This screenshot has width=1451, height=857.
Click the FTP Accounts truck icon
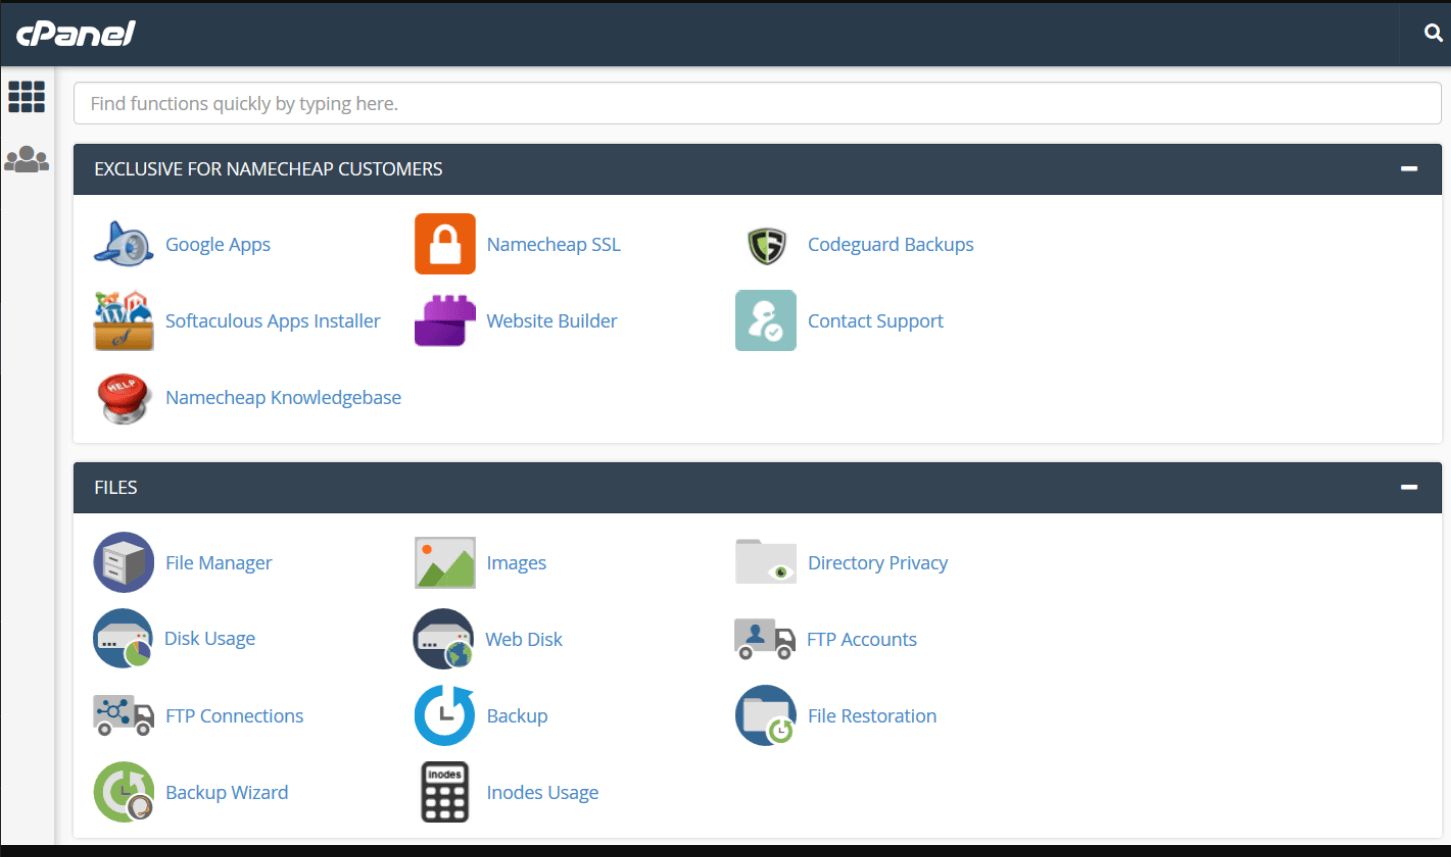pyautogui.click(x=765, y=639)
